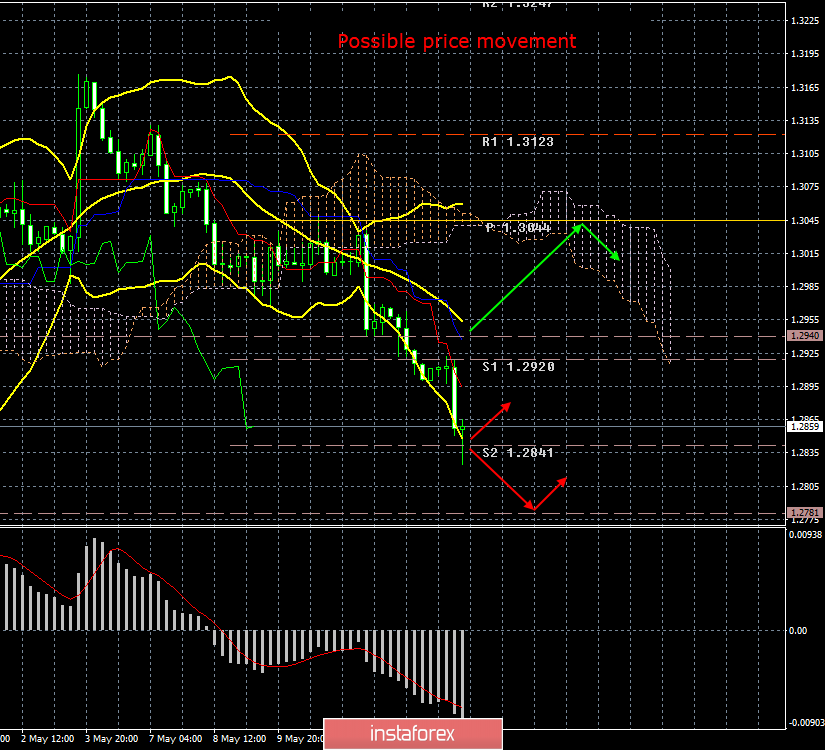Viewport: 825px width, 750px height.
Task: Click MACD zero level label 0.00
Action: 798,631
